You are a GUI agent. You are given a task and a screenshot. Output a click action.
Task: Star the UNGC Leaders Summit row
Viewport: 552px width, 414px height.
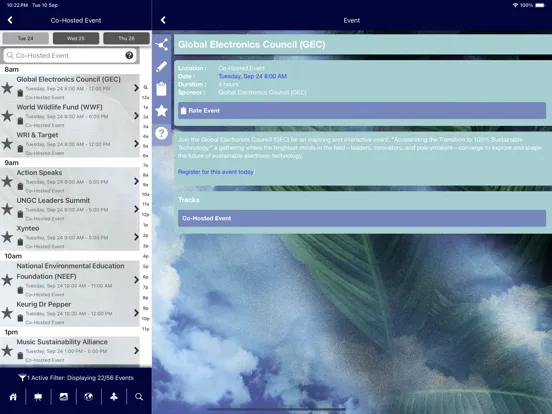click(7, 209)
